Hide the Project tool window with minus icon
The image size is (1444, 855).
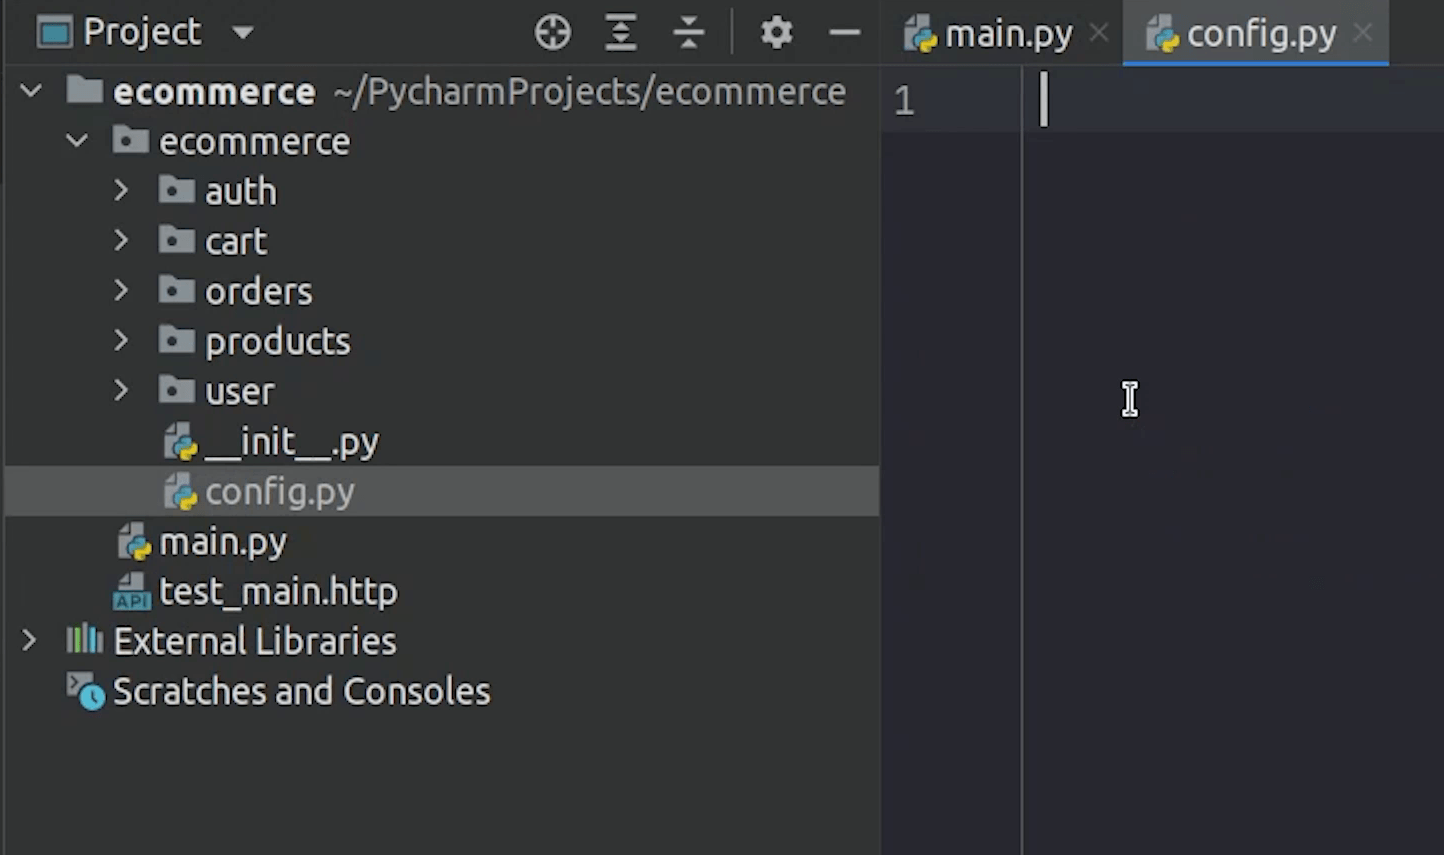click(844, 33)
